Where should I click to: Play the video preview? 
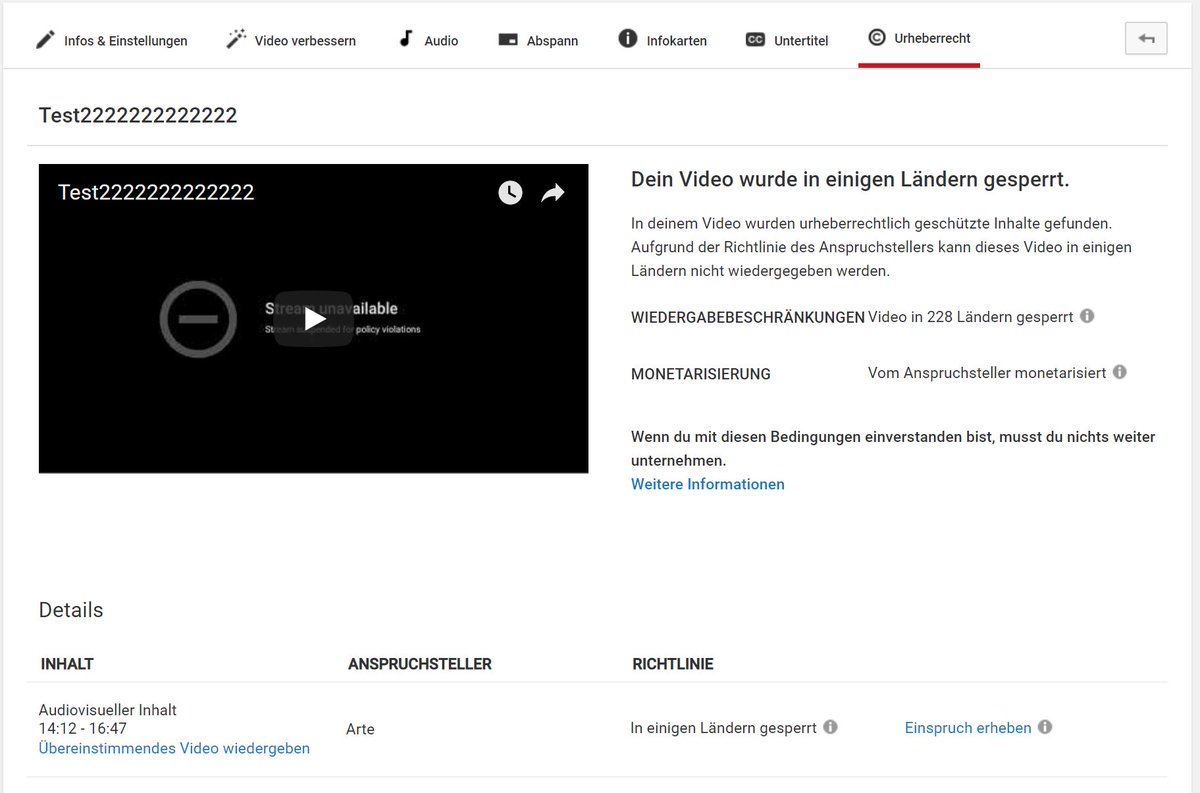[x=314, y=319]
